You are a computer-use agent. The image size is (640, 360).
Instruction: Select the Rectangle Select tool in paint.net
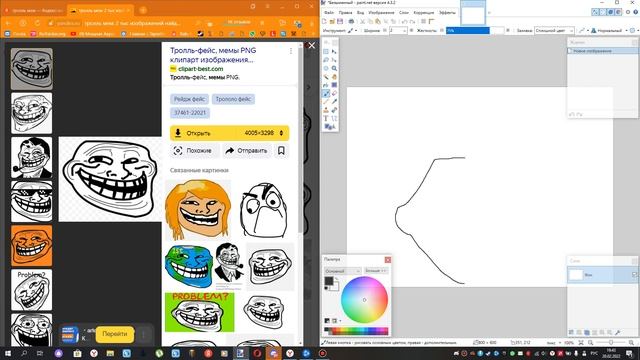326,51
